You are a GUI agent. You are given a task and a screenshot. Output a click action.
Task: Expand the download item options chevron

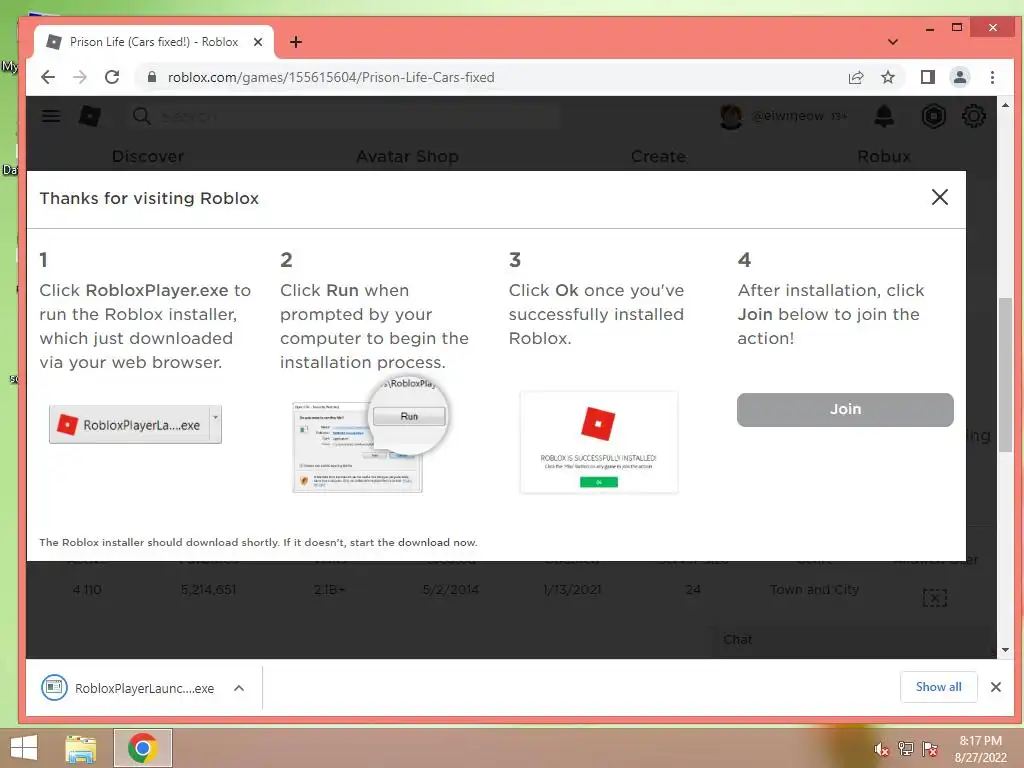pyautogui.click(x=239, y=688)
